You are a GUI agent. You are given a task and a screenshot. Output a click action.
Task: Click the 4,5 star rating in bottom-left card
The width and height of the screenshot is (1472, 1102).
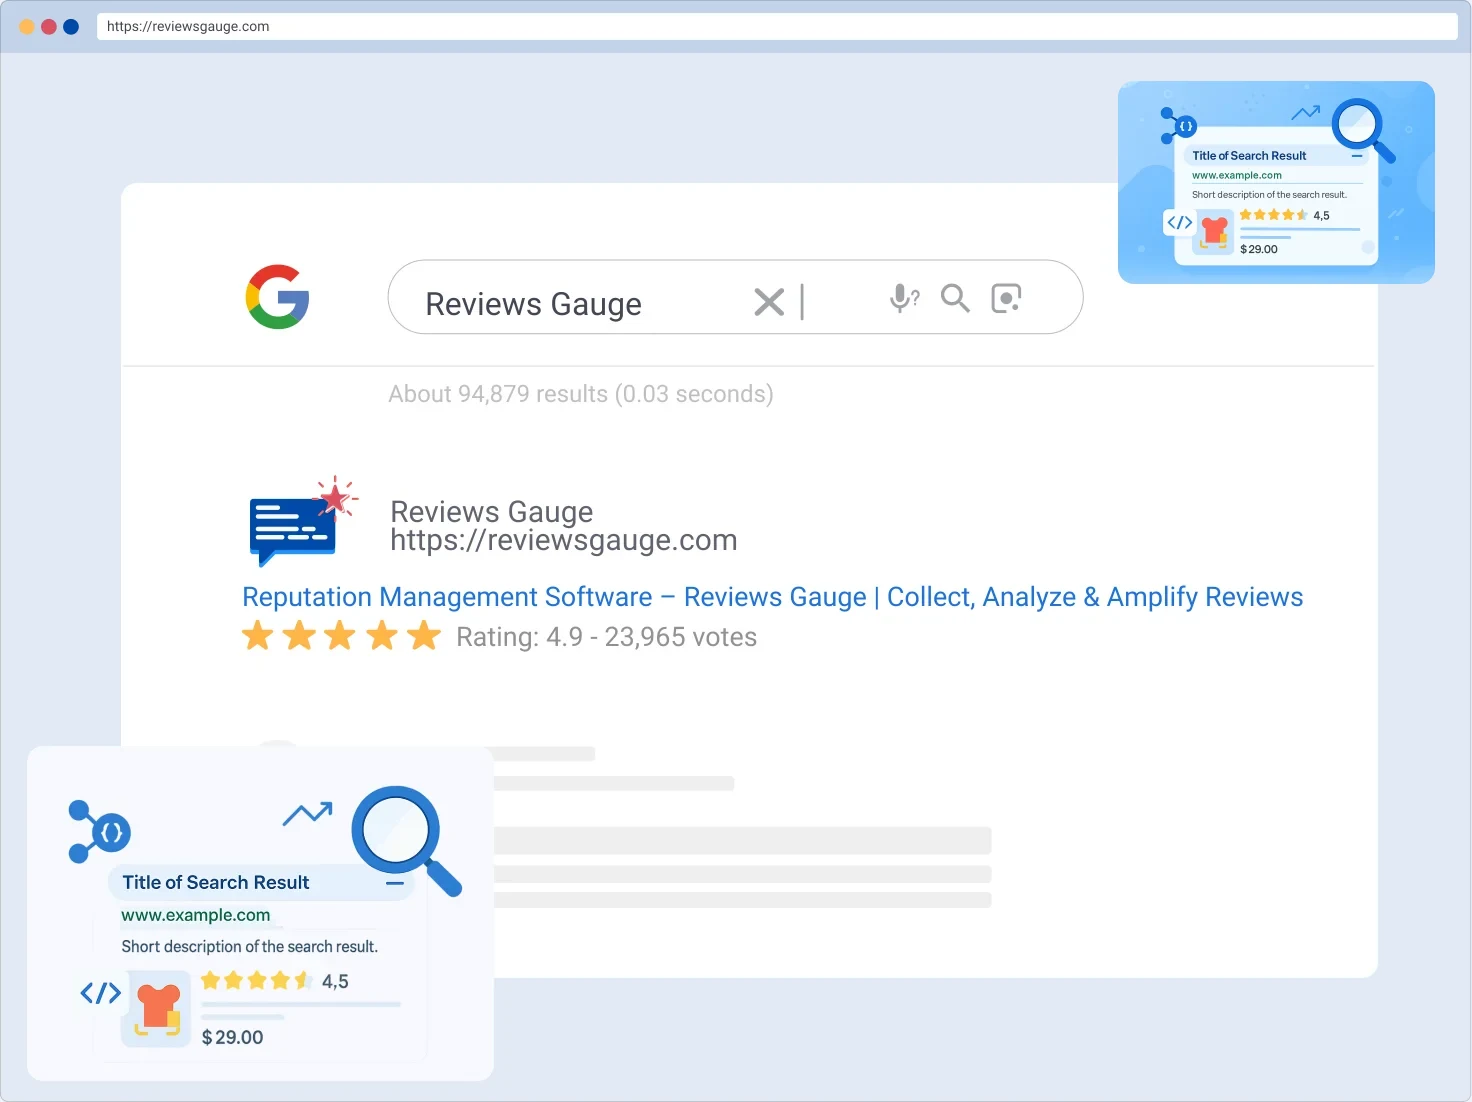(275, 981)
